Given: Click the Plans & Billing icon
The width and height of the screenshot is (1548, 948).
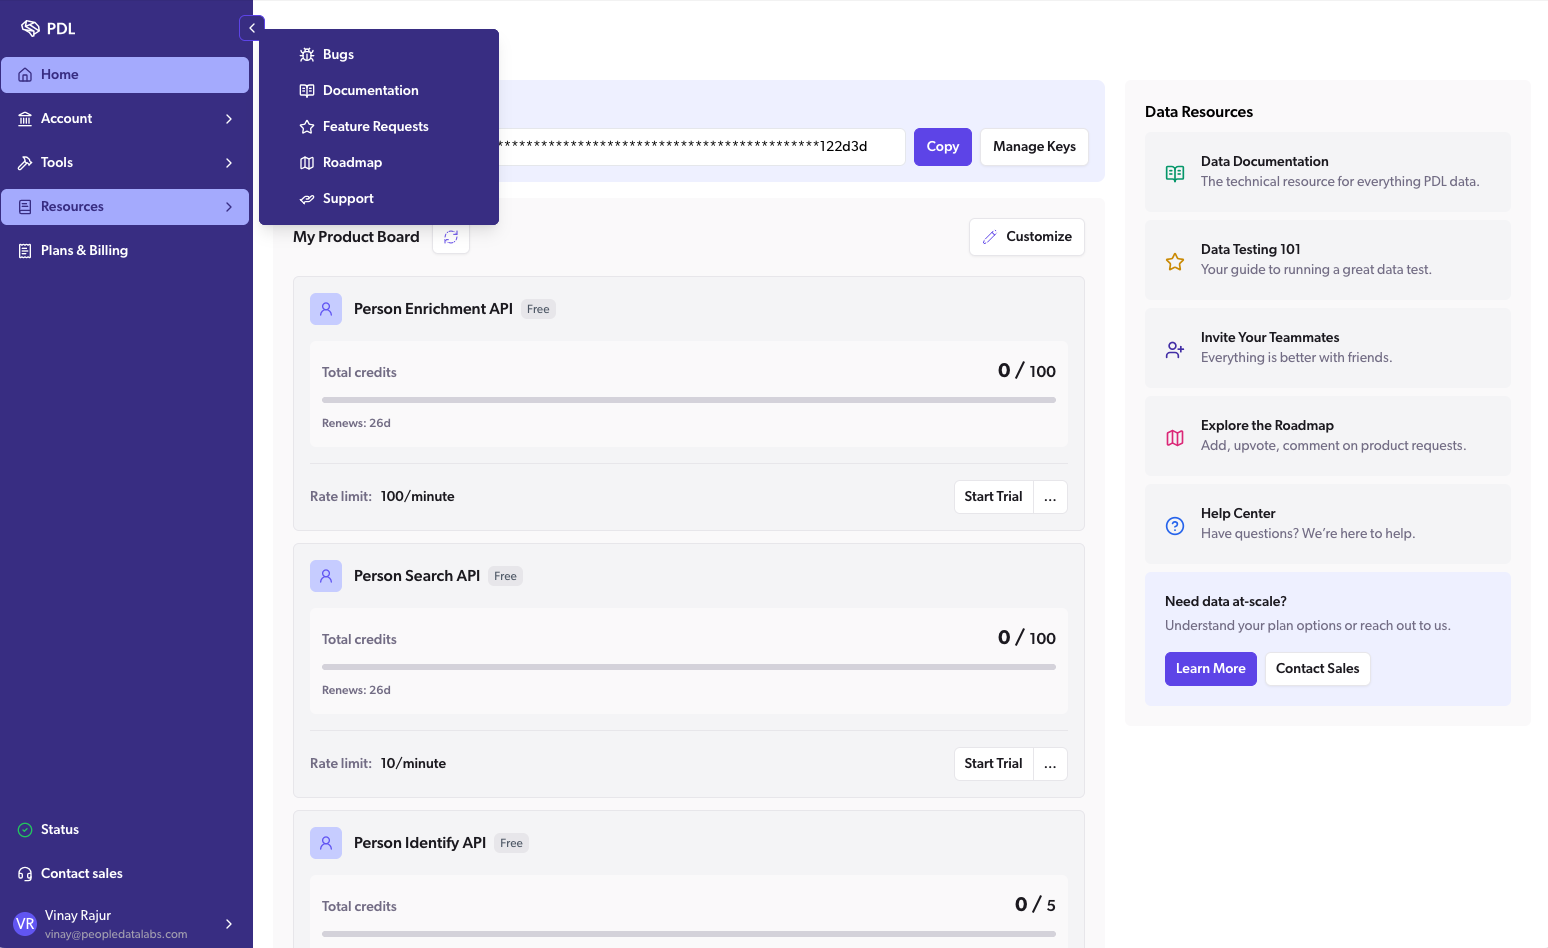Looking at the screenshot, I should (25, 251).
